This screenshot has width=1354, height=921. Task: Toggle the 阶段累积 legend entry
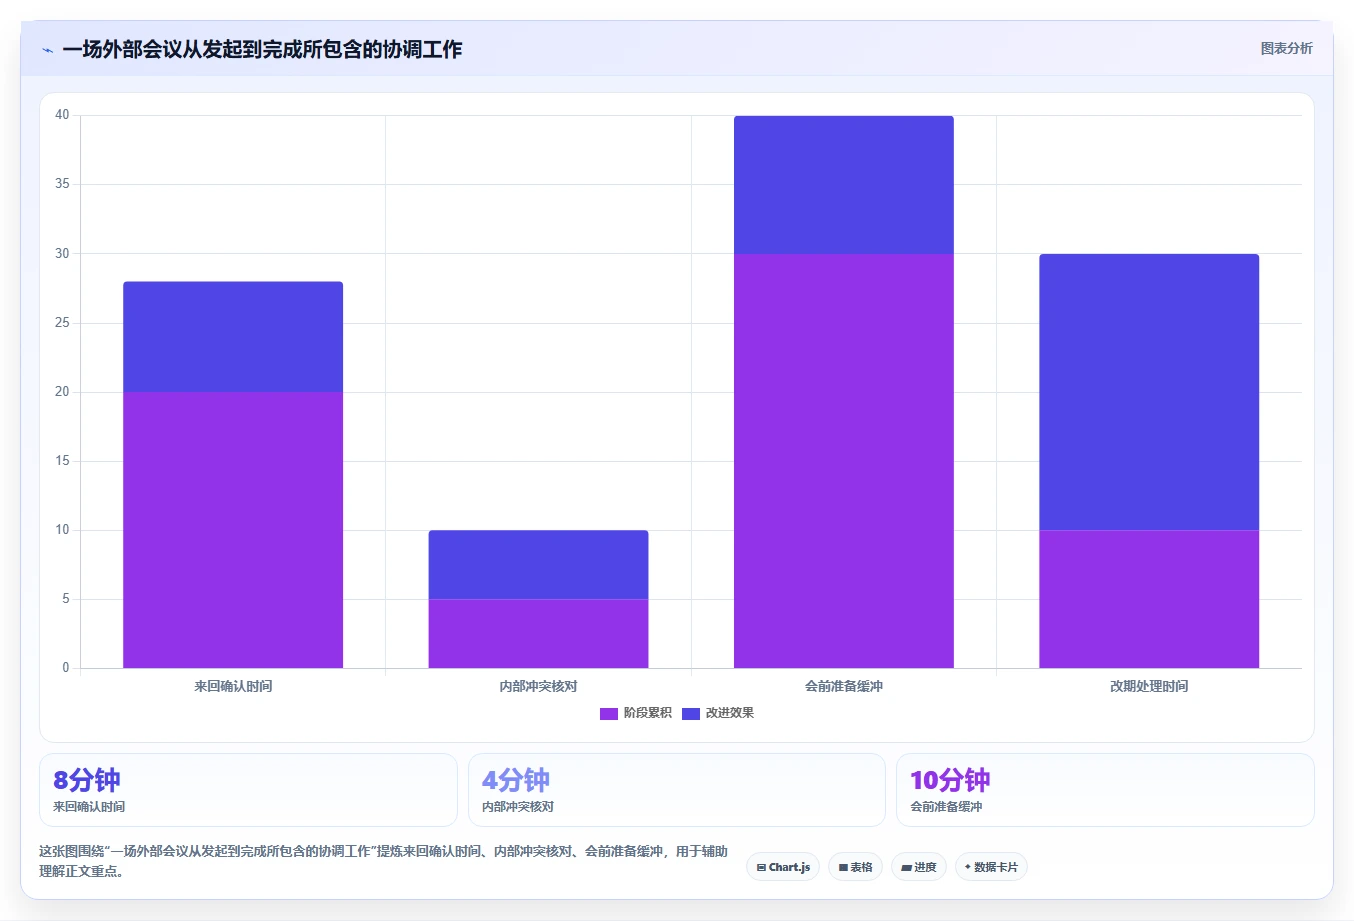(635, 713)
